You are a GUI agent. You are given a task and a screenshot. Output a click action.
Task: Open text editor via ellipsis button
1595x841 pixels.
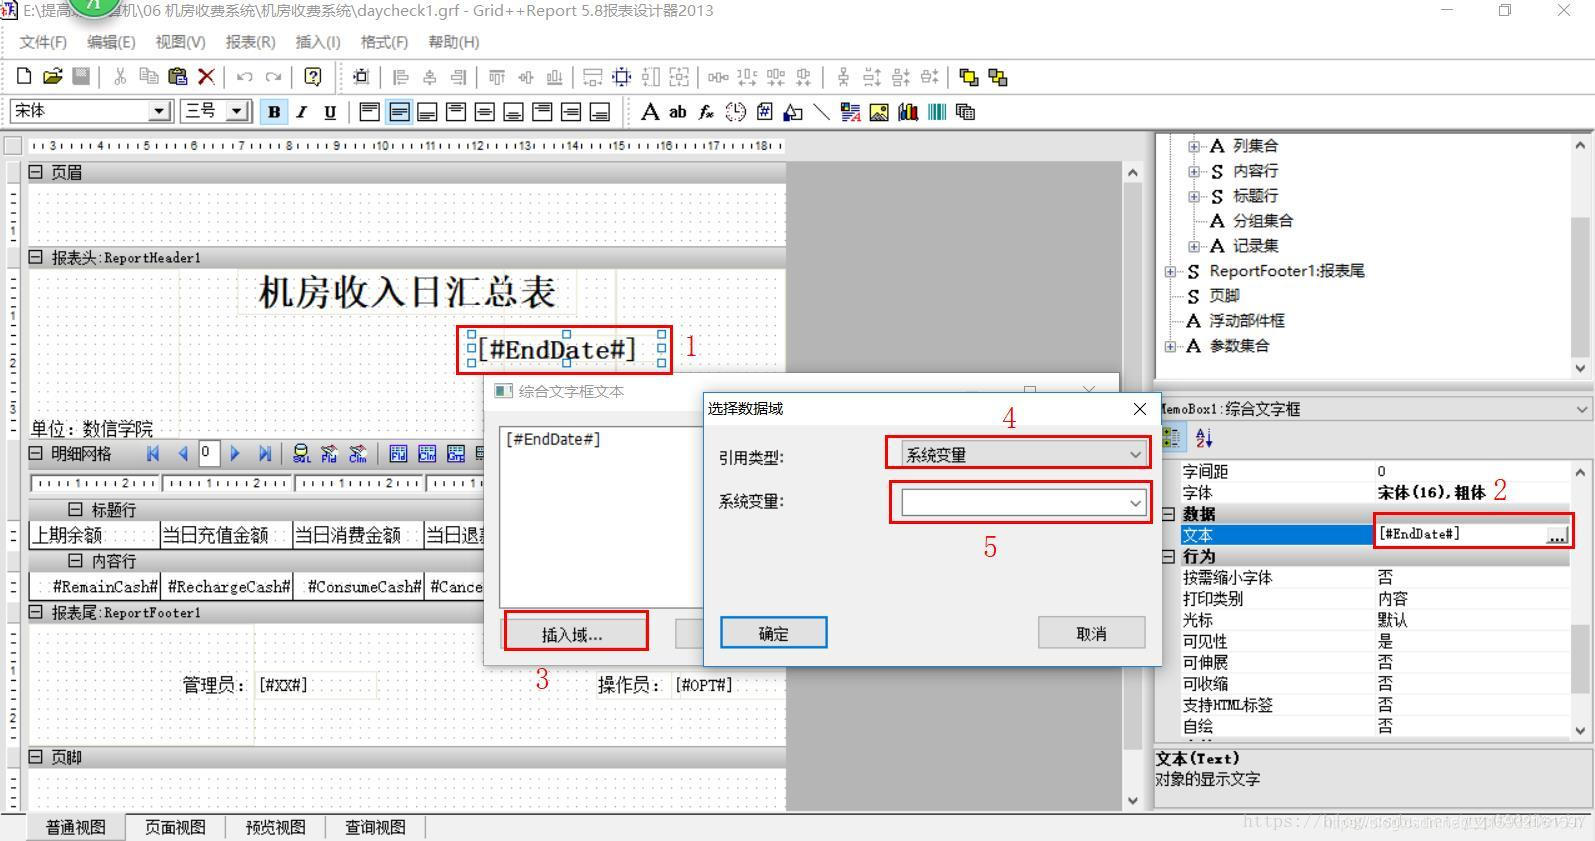tap(1557, 535)
